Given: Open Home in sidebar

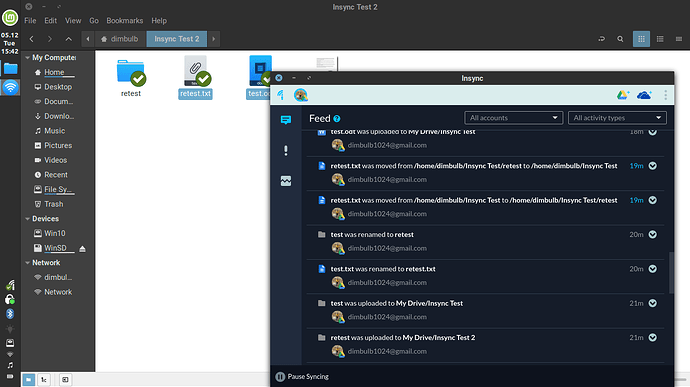Looking at the screenshot, I should (54, 72).
